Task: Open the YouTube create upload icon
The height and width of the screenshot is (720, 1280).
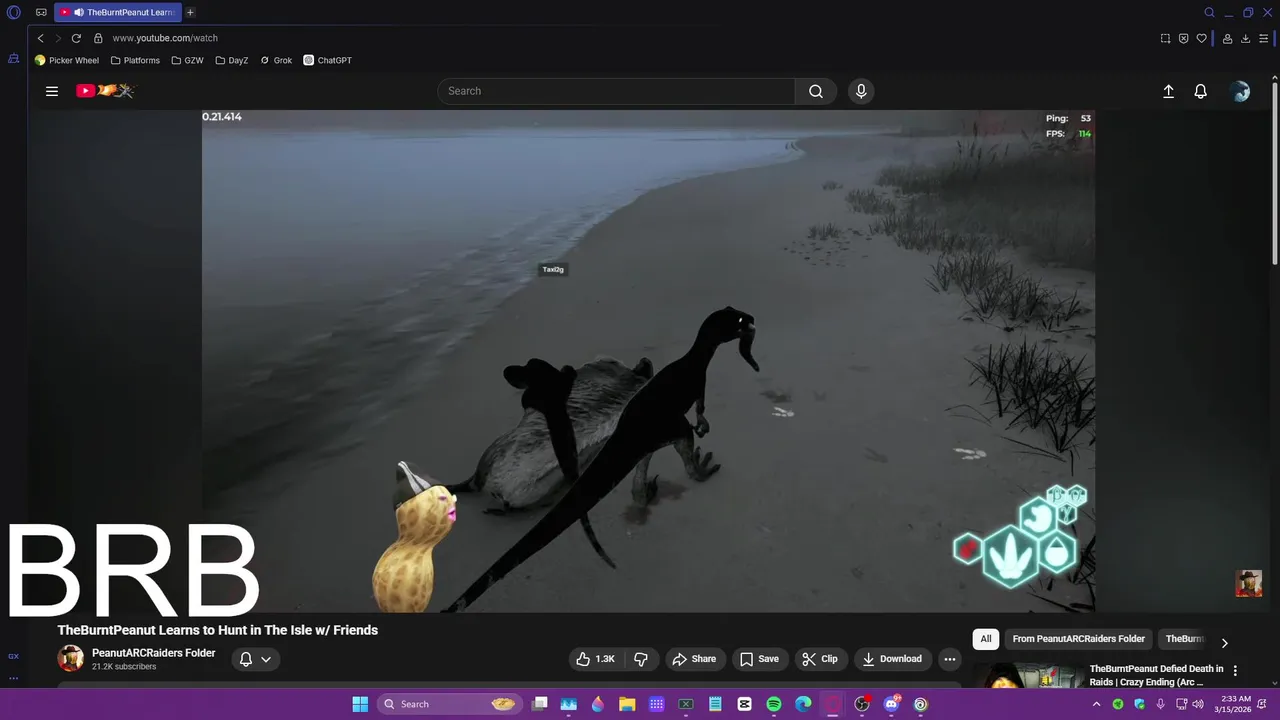Action: point(1168,91)
